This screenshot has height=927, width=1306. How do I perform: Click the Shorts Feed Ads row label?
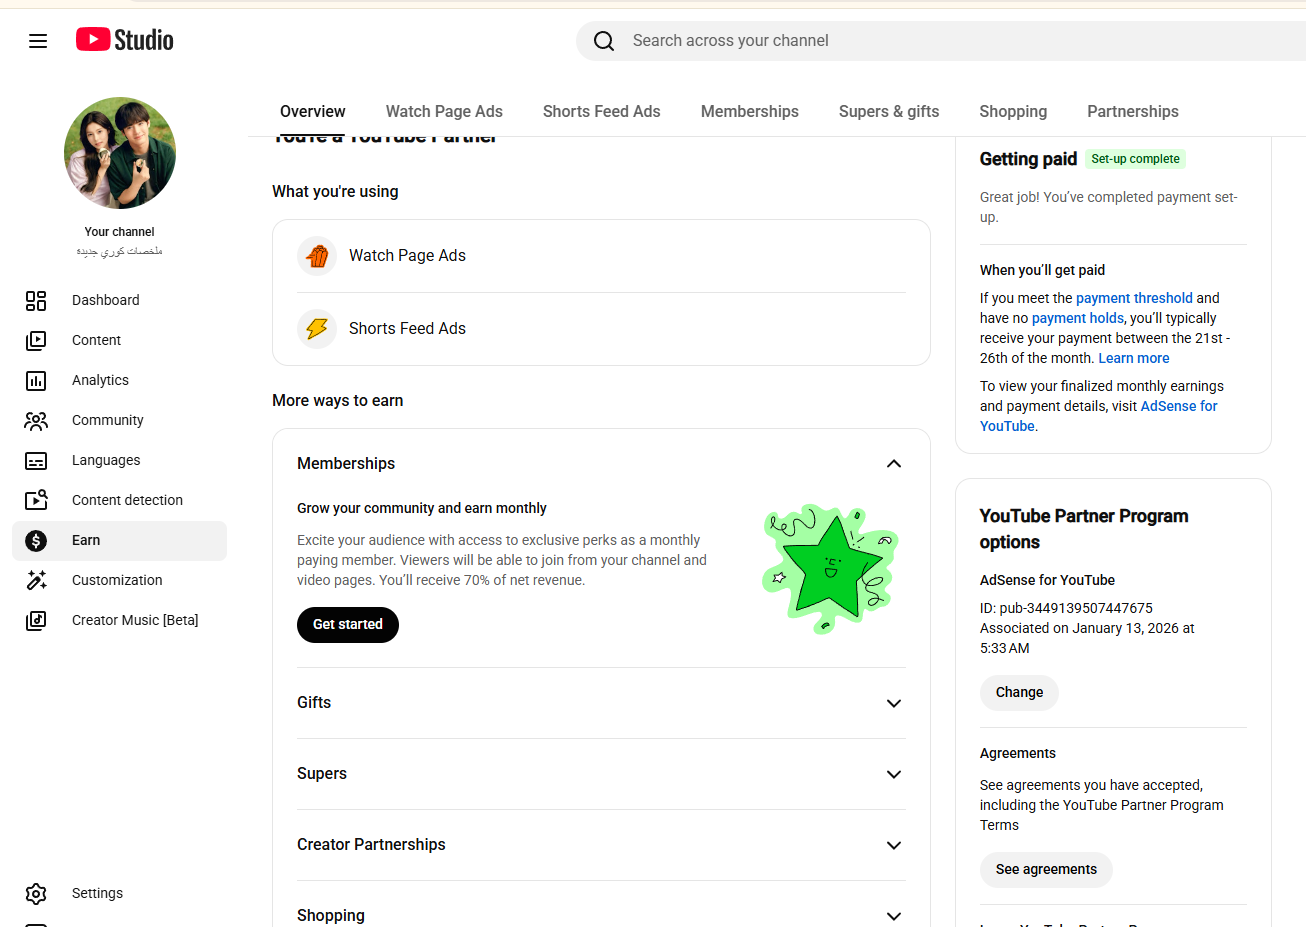point(407,329)
